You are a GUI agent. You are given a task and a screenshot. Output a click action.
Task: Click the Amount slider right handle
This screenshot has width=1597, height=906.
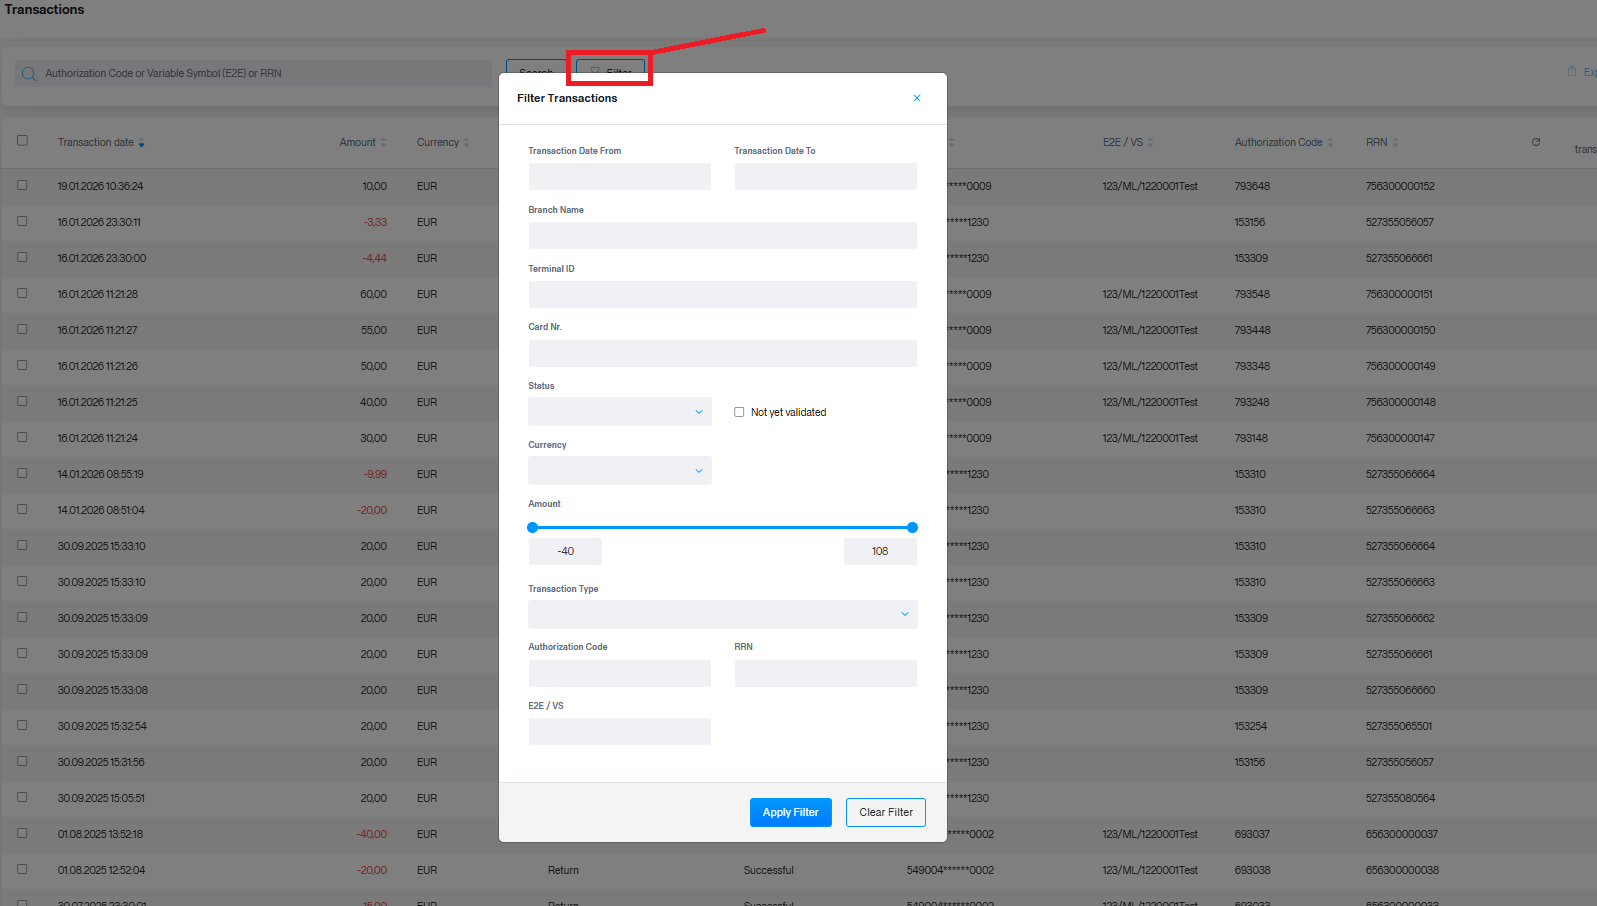click(912, 527)
